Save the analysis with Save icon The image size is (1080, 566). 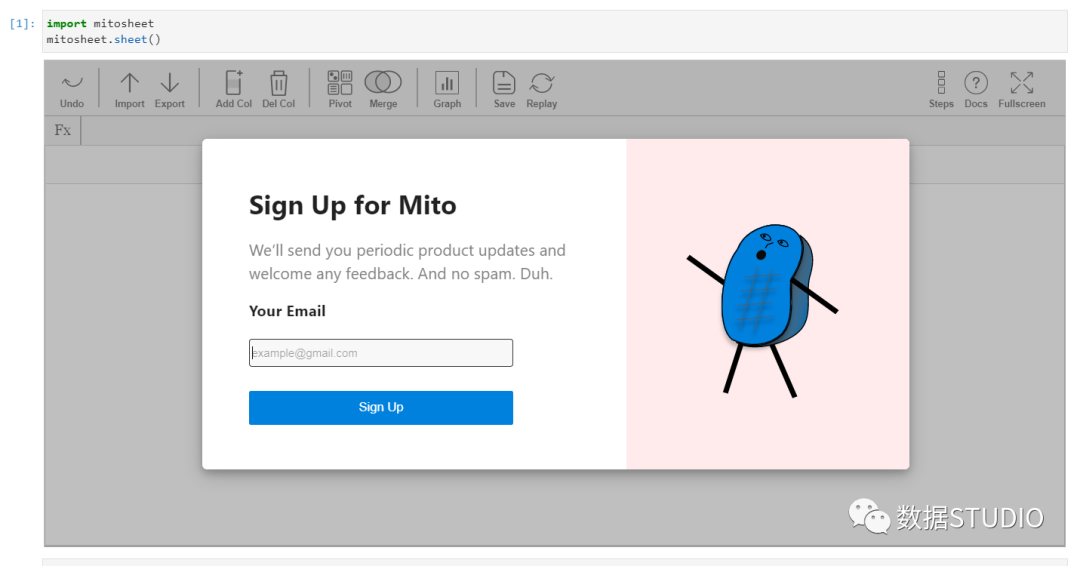point(504,90)
